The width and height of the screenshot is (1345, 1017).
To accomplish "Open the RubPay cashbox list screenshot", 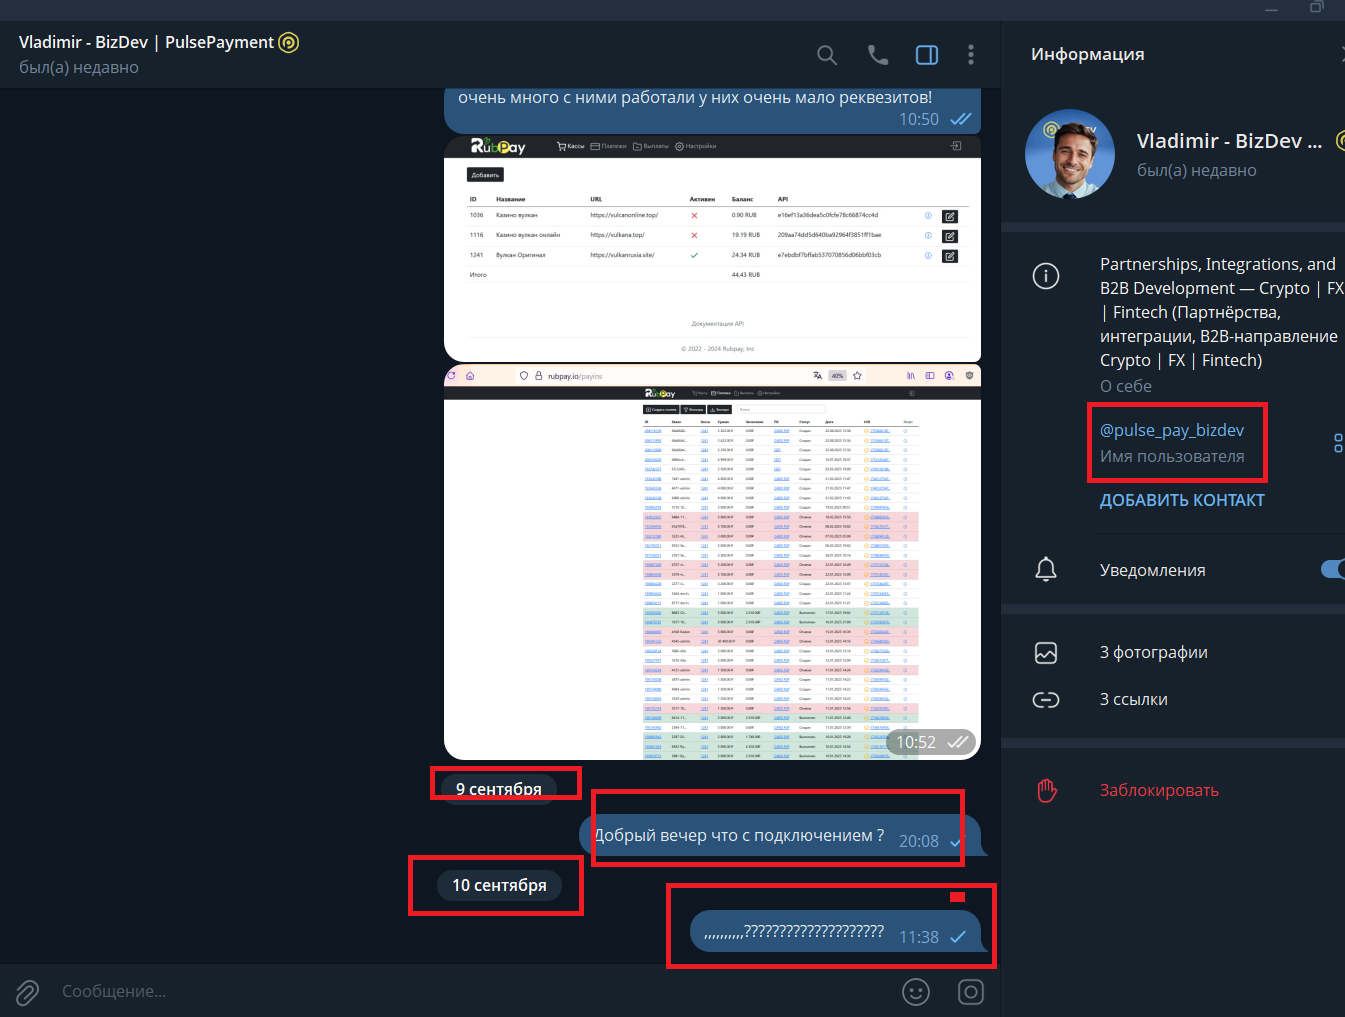I will [x=712, y=250].
